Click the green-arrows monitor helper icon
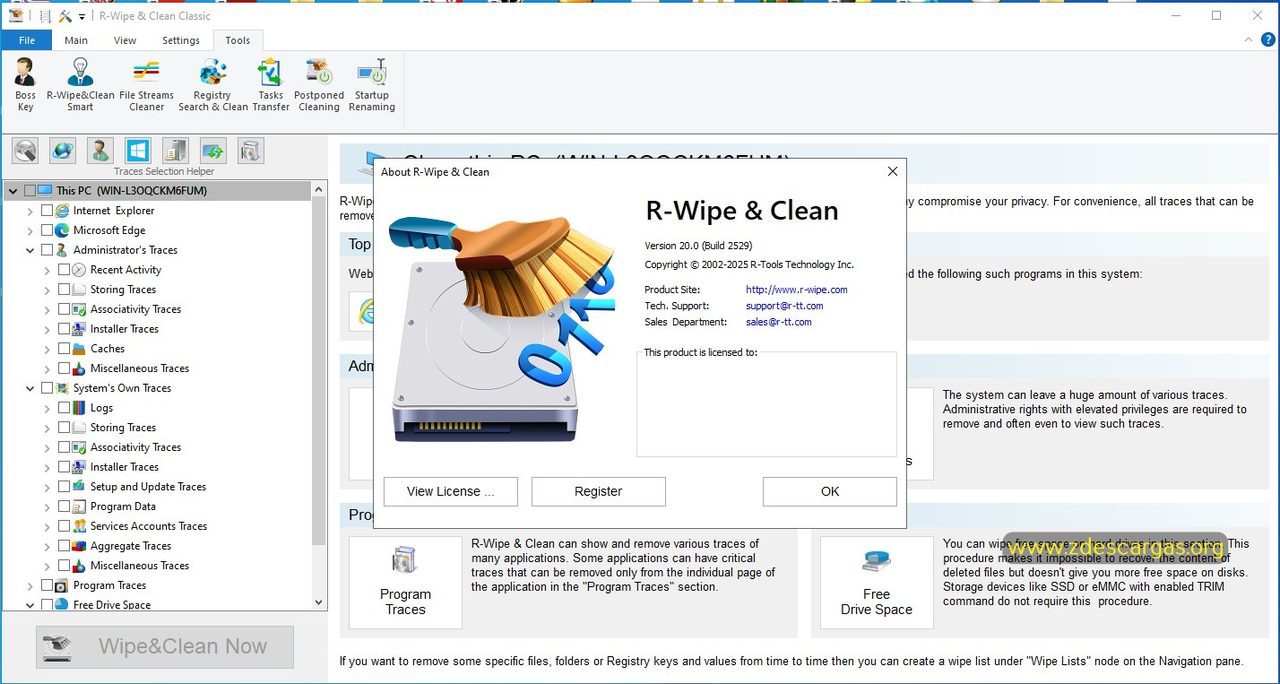Viewport: 1280px width, 684px height. click(213, 151)
